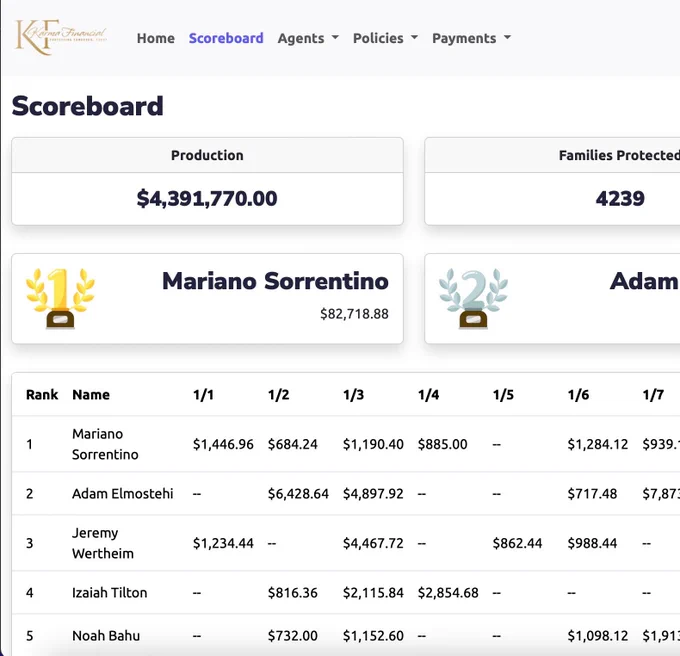The height and width of the screenshot is (656, 680).
Task: Select the $4,391,770.00 production total
Action: click(207, 199)
